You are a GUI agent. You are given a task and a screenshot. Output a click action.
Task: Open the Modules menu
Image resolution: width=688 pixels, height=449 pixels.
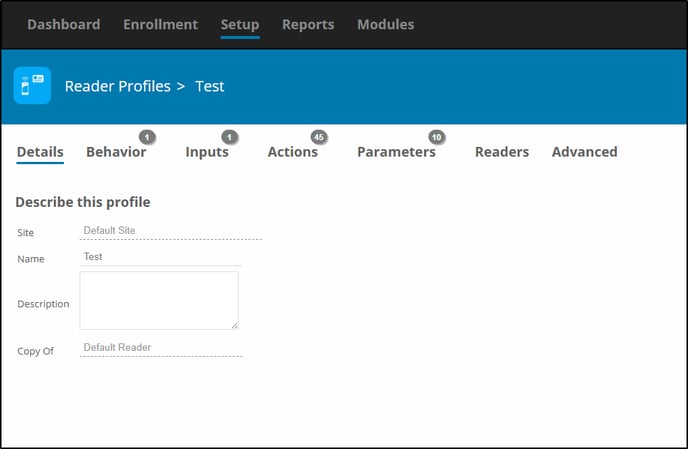coord(385,24)
